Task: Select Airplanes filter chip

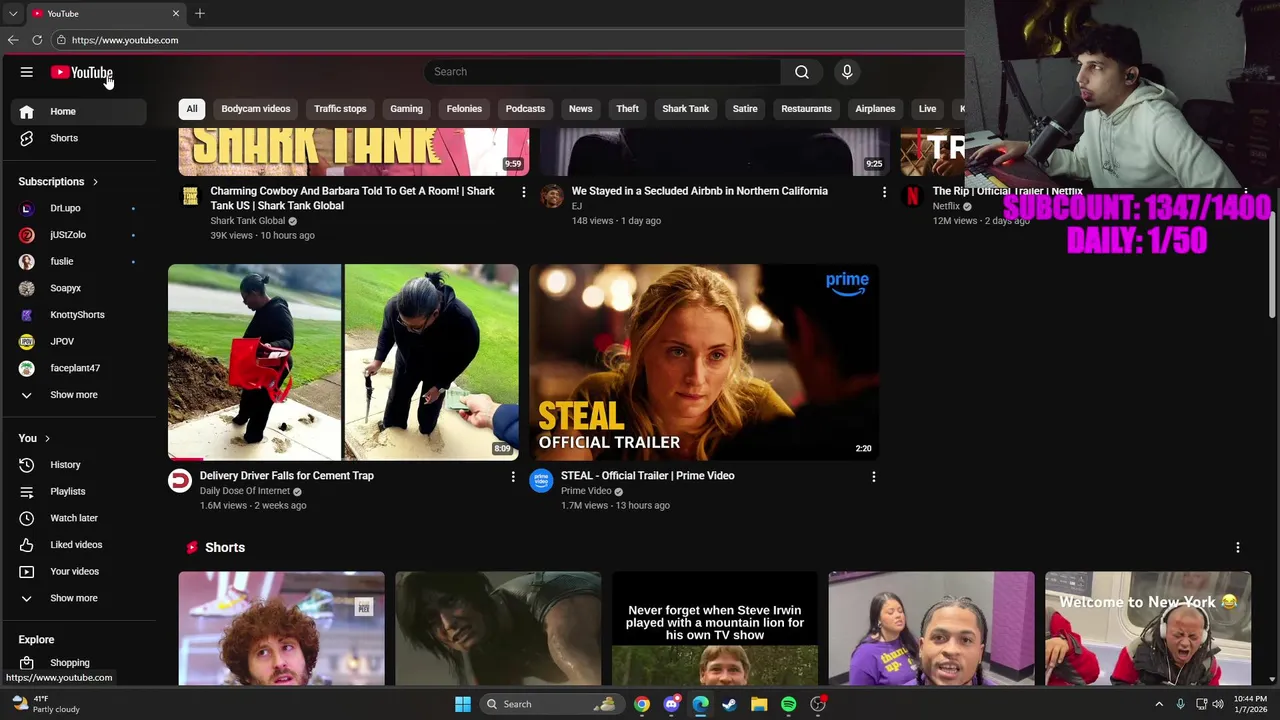Action: (x=875, y=109)
